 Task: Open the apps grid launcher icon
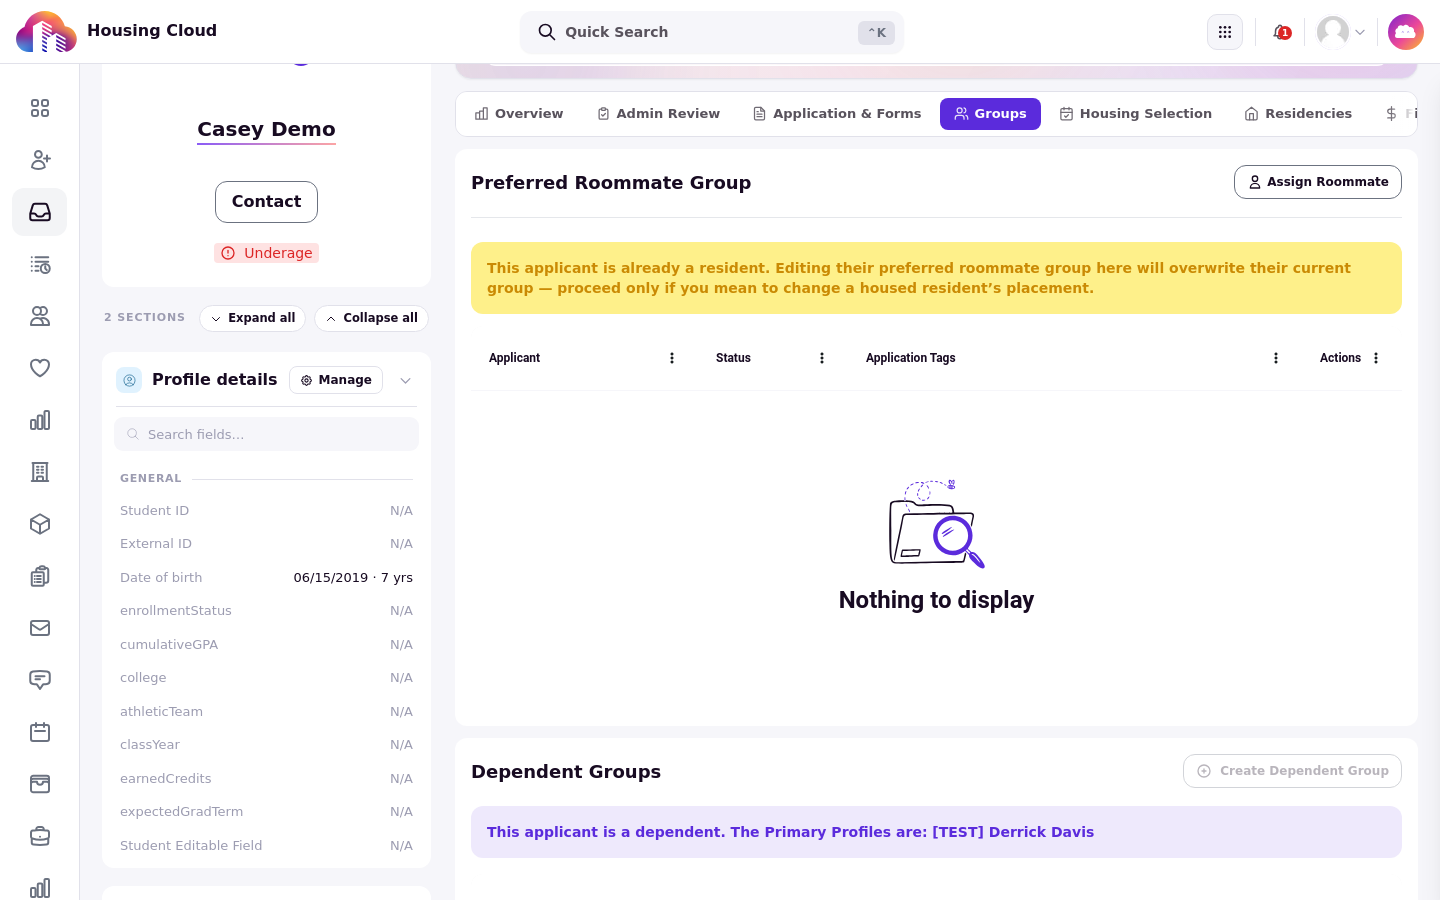tap(1225, 32)
